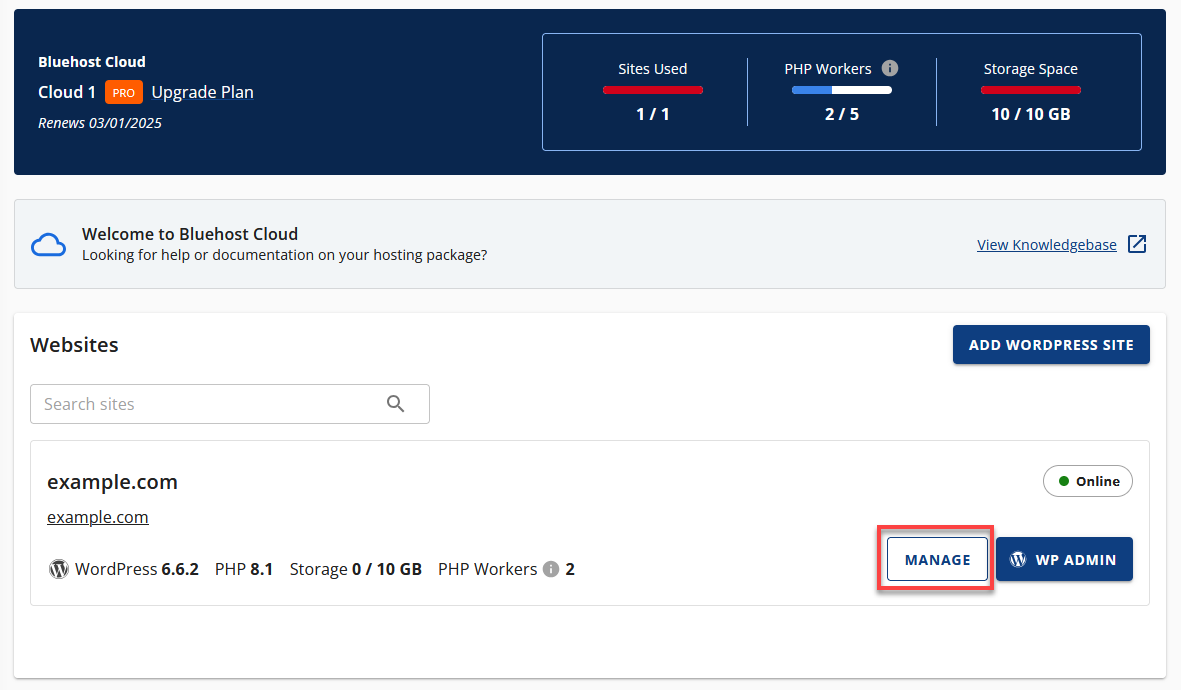
Task: Focus the Search sites input field
Action: point(230,404)
